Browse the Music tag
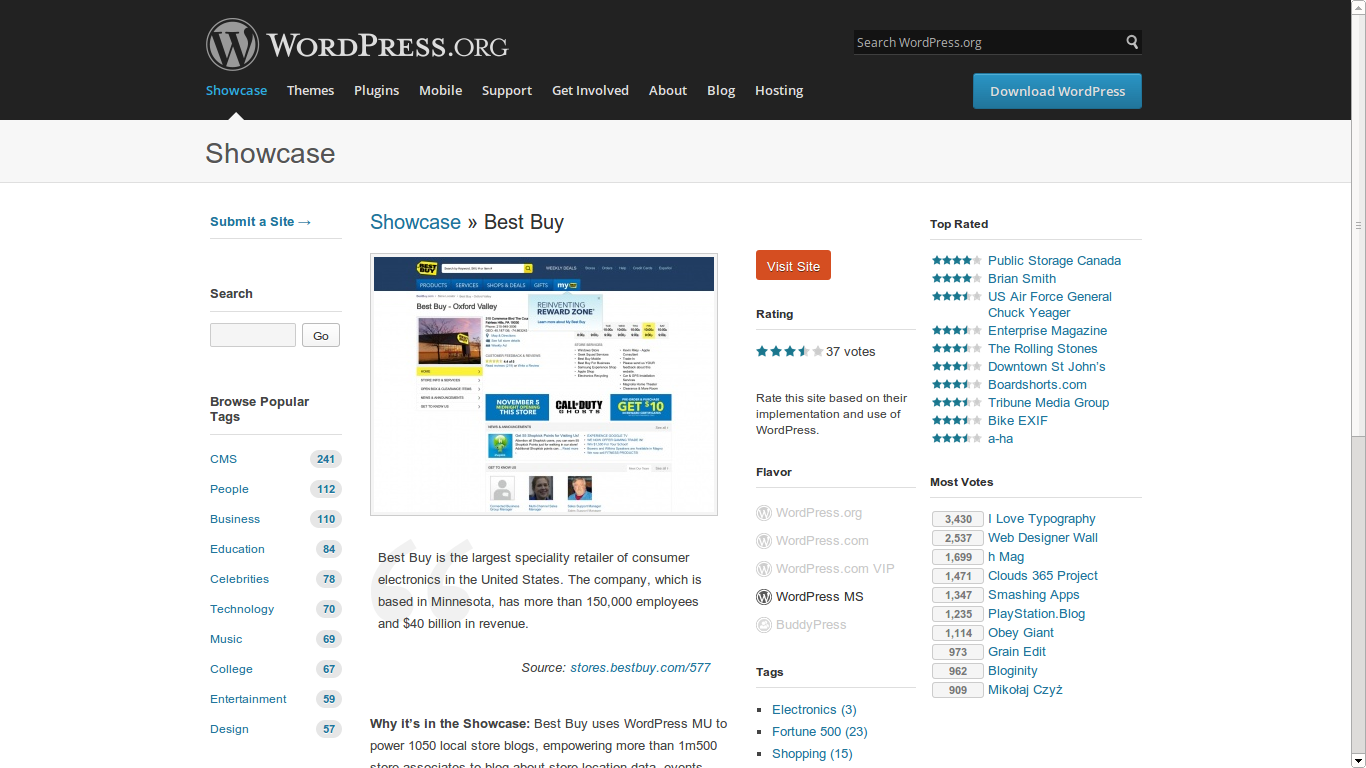 point(226,639)
